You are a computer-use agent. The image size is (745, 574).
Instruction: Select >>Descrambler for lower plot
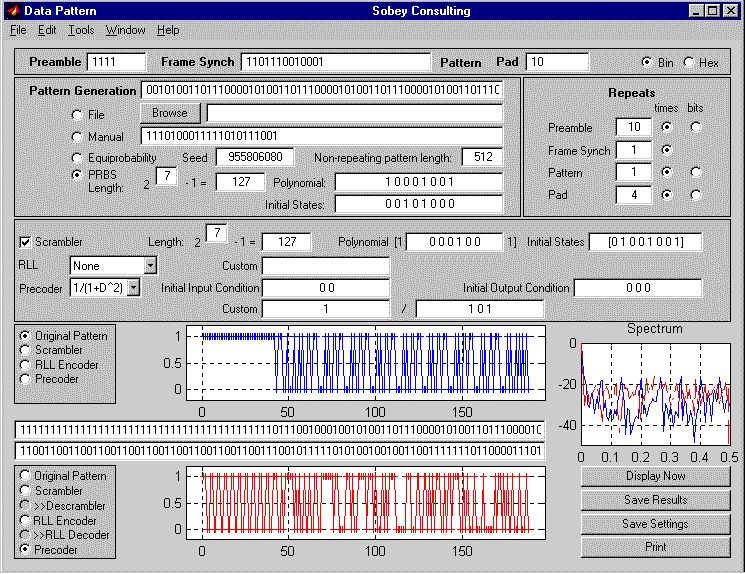[x=25, y=505]
